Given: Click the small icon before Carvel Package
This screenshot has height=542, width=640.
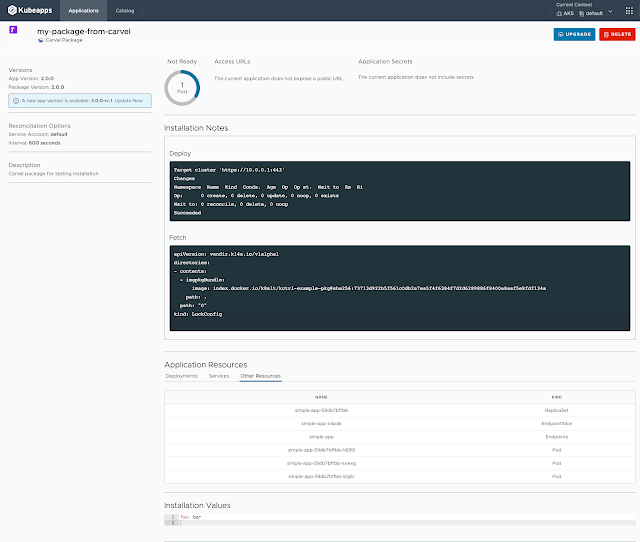Looking at the screenshot, I should click(x=40, y=41).
